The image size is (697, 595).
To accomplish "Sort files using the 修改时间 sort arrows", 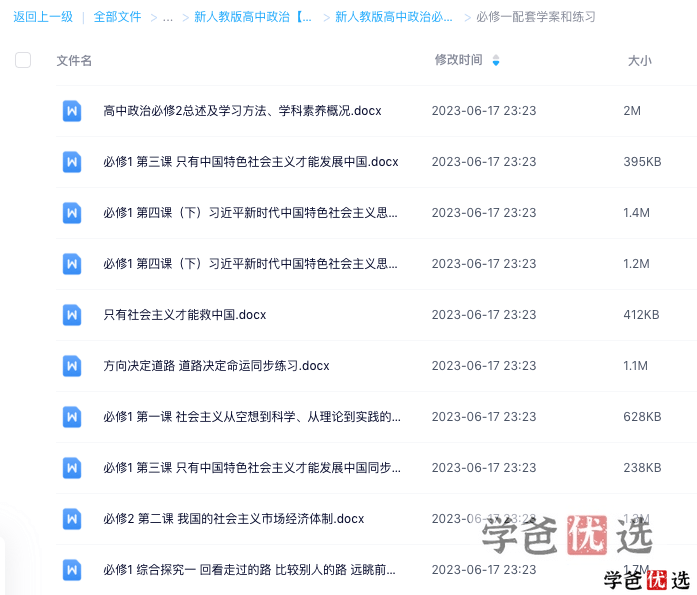I will [x=496, y=60].
